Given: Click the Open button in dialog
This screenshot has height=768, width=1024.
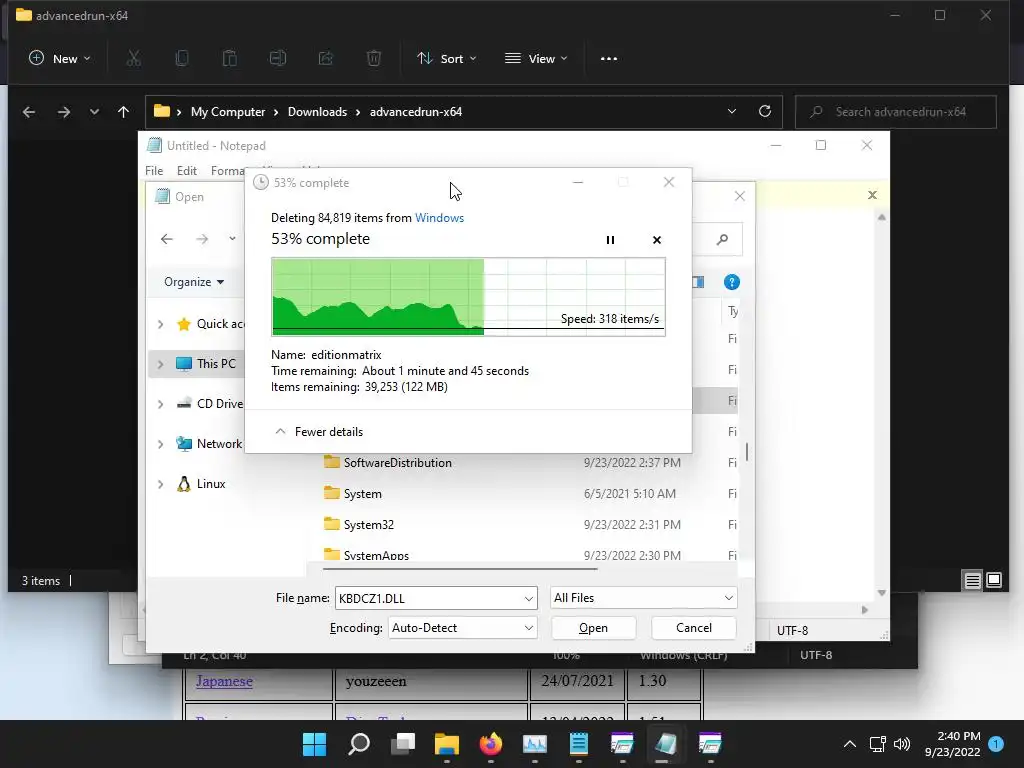Looking at the screenshot, I should click(594, 628).
